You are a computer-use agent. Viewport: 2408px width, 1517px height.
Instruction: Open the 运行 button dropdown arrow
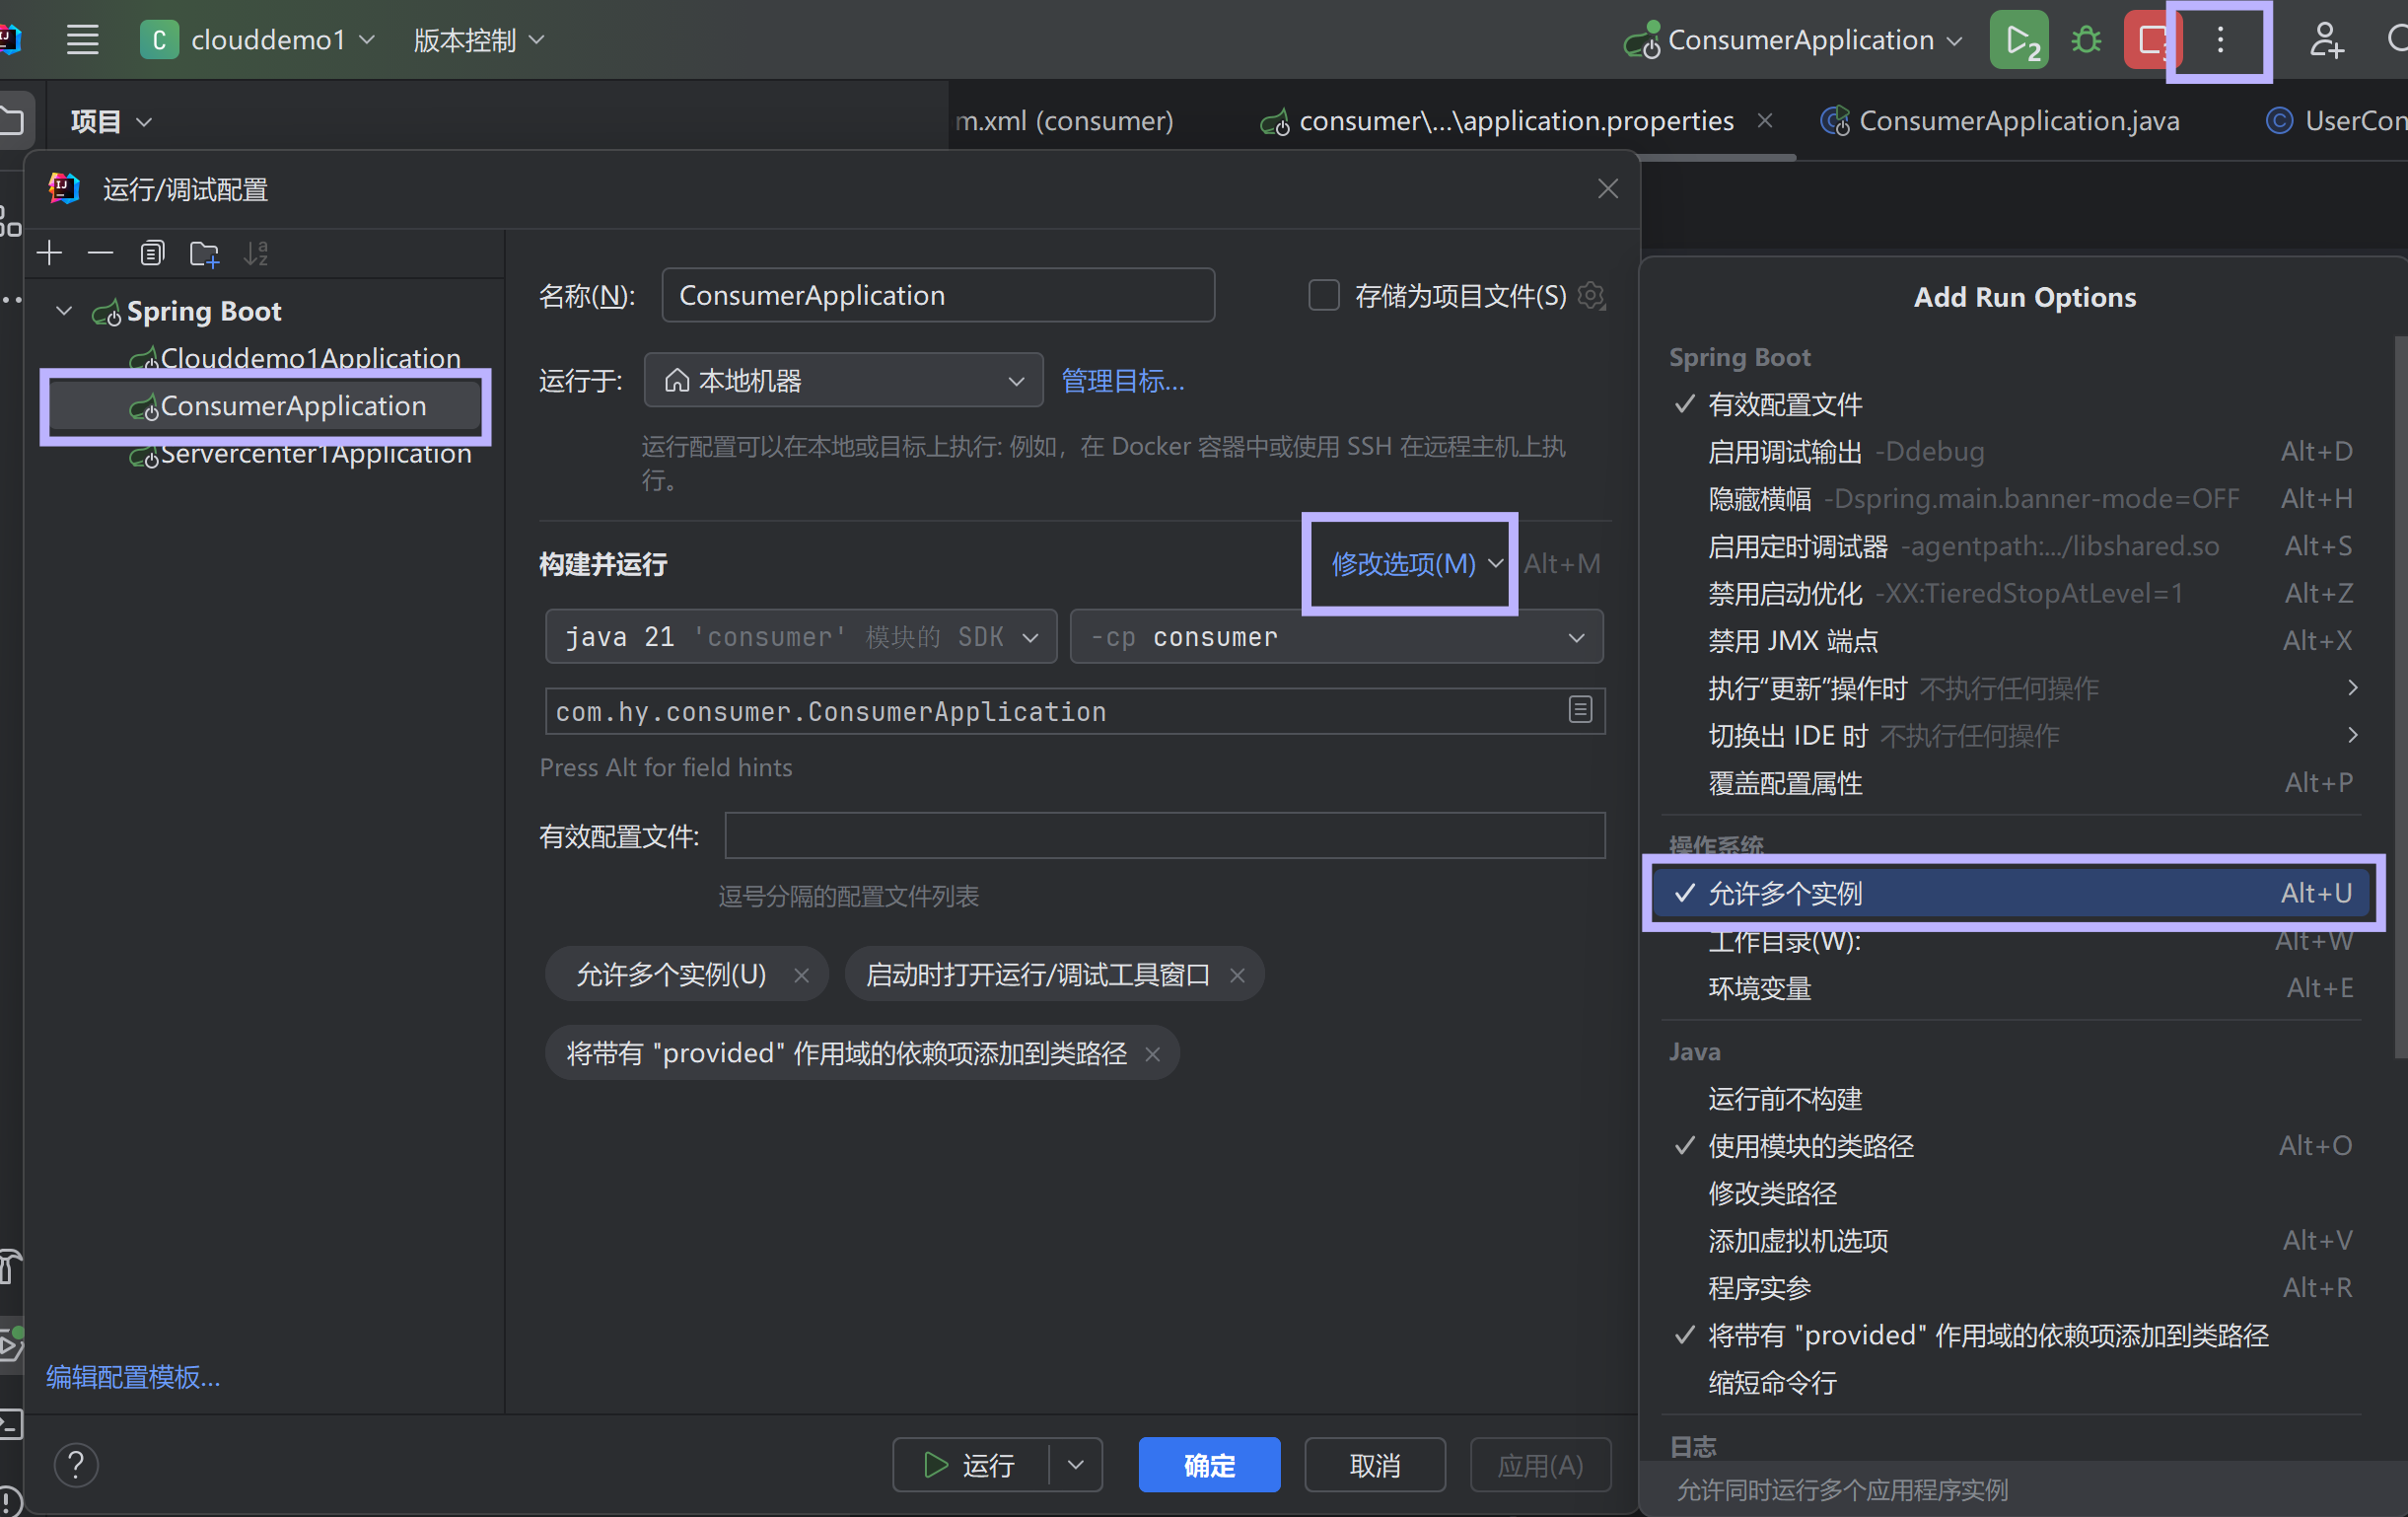point(1075,1465)
